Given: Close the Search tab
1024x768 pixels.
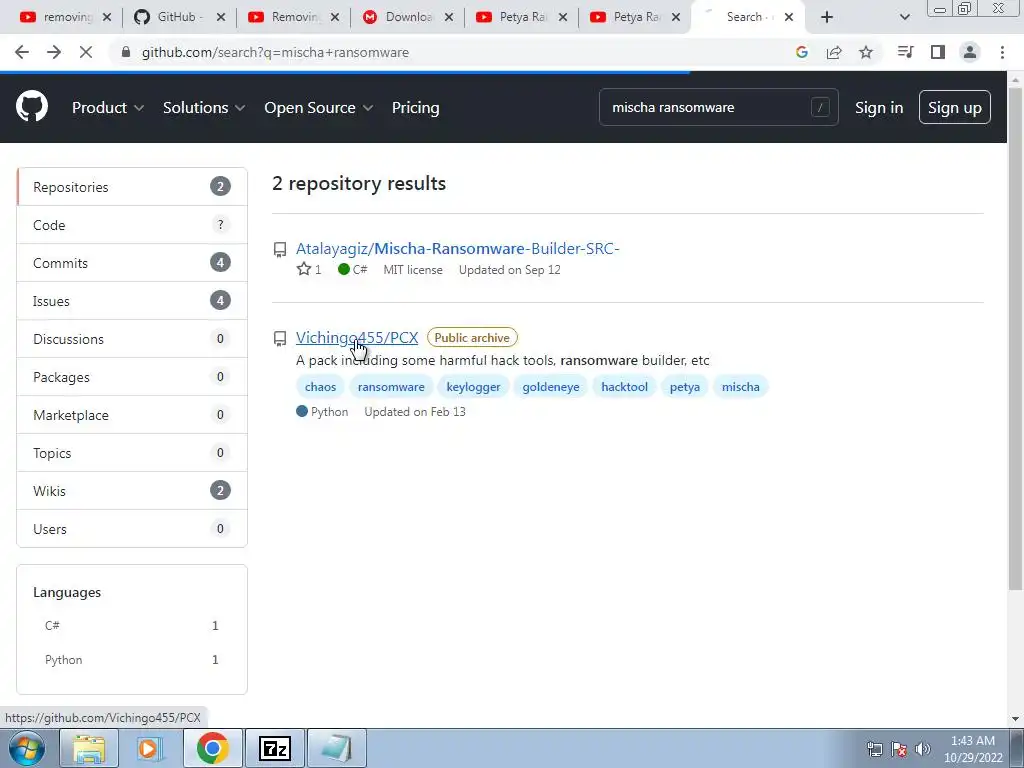Looking at the screenshot, I should coord(789,17).
